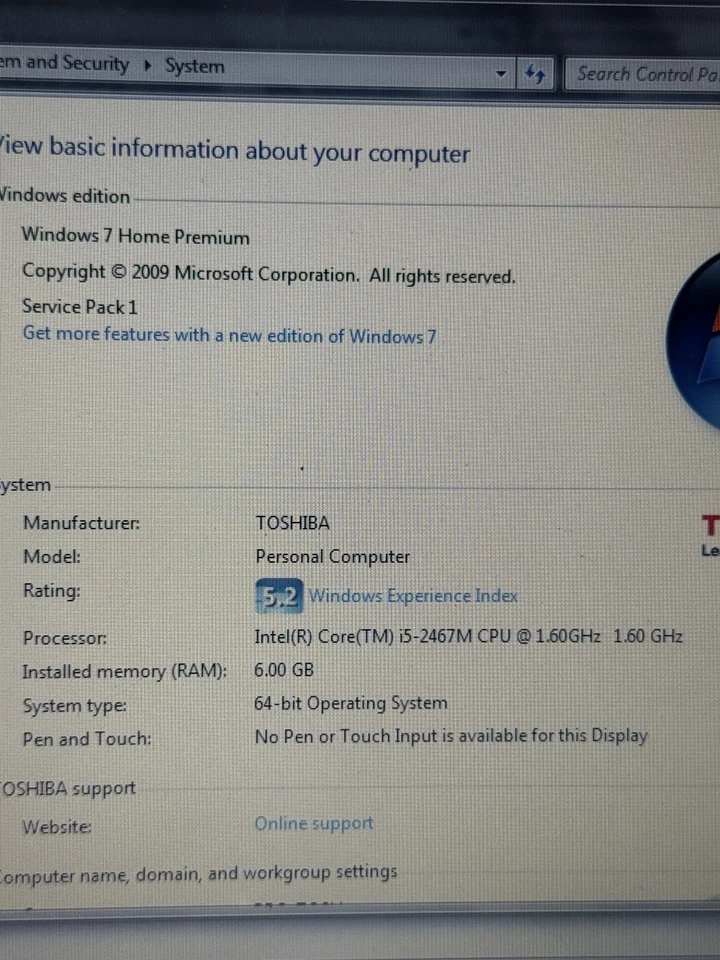720x960 pixels.
Task: Click the Windows edition section heading
Action: point(65,195)
